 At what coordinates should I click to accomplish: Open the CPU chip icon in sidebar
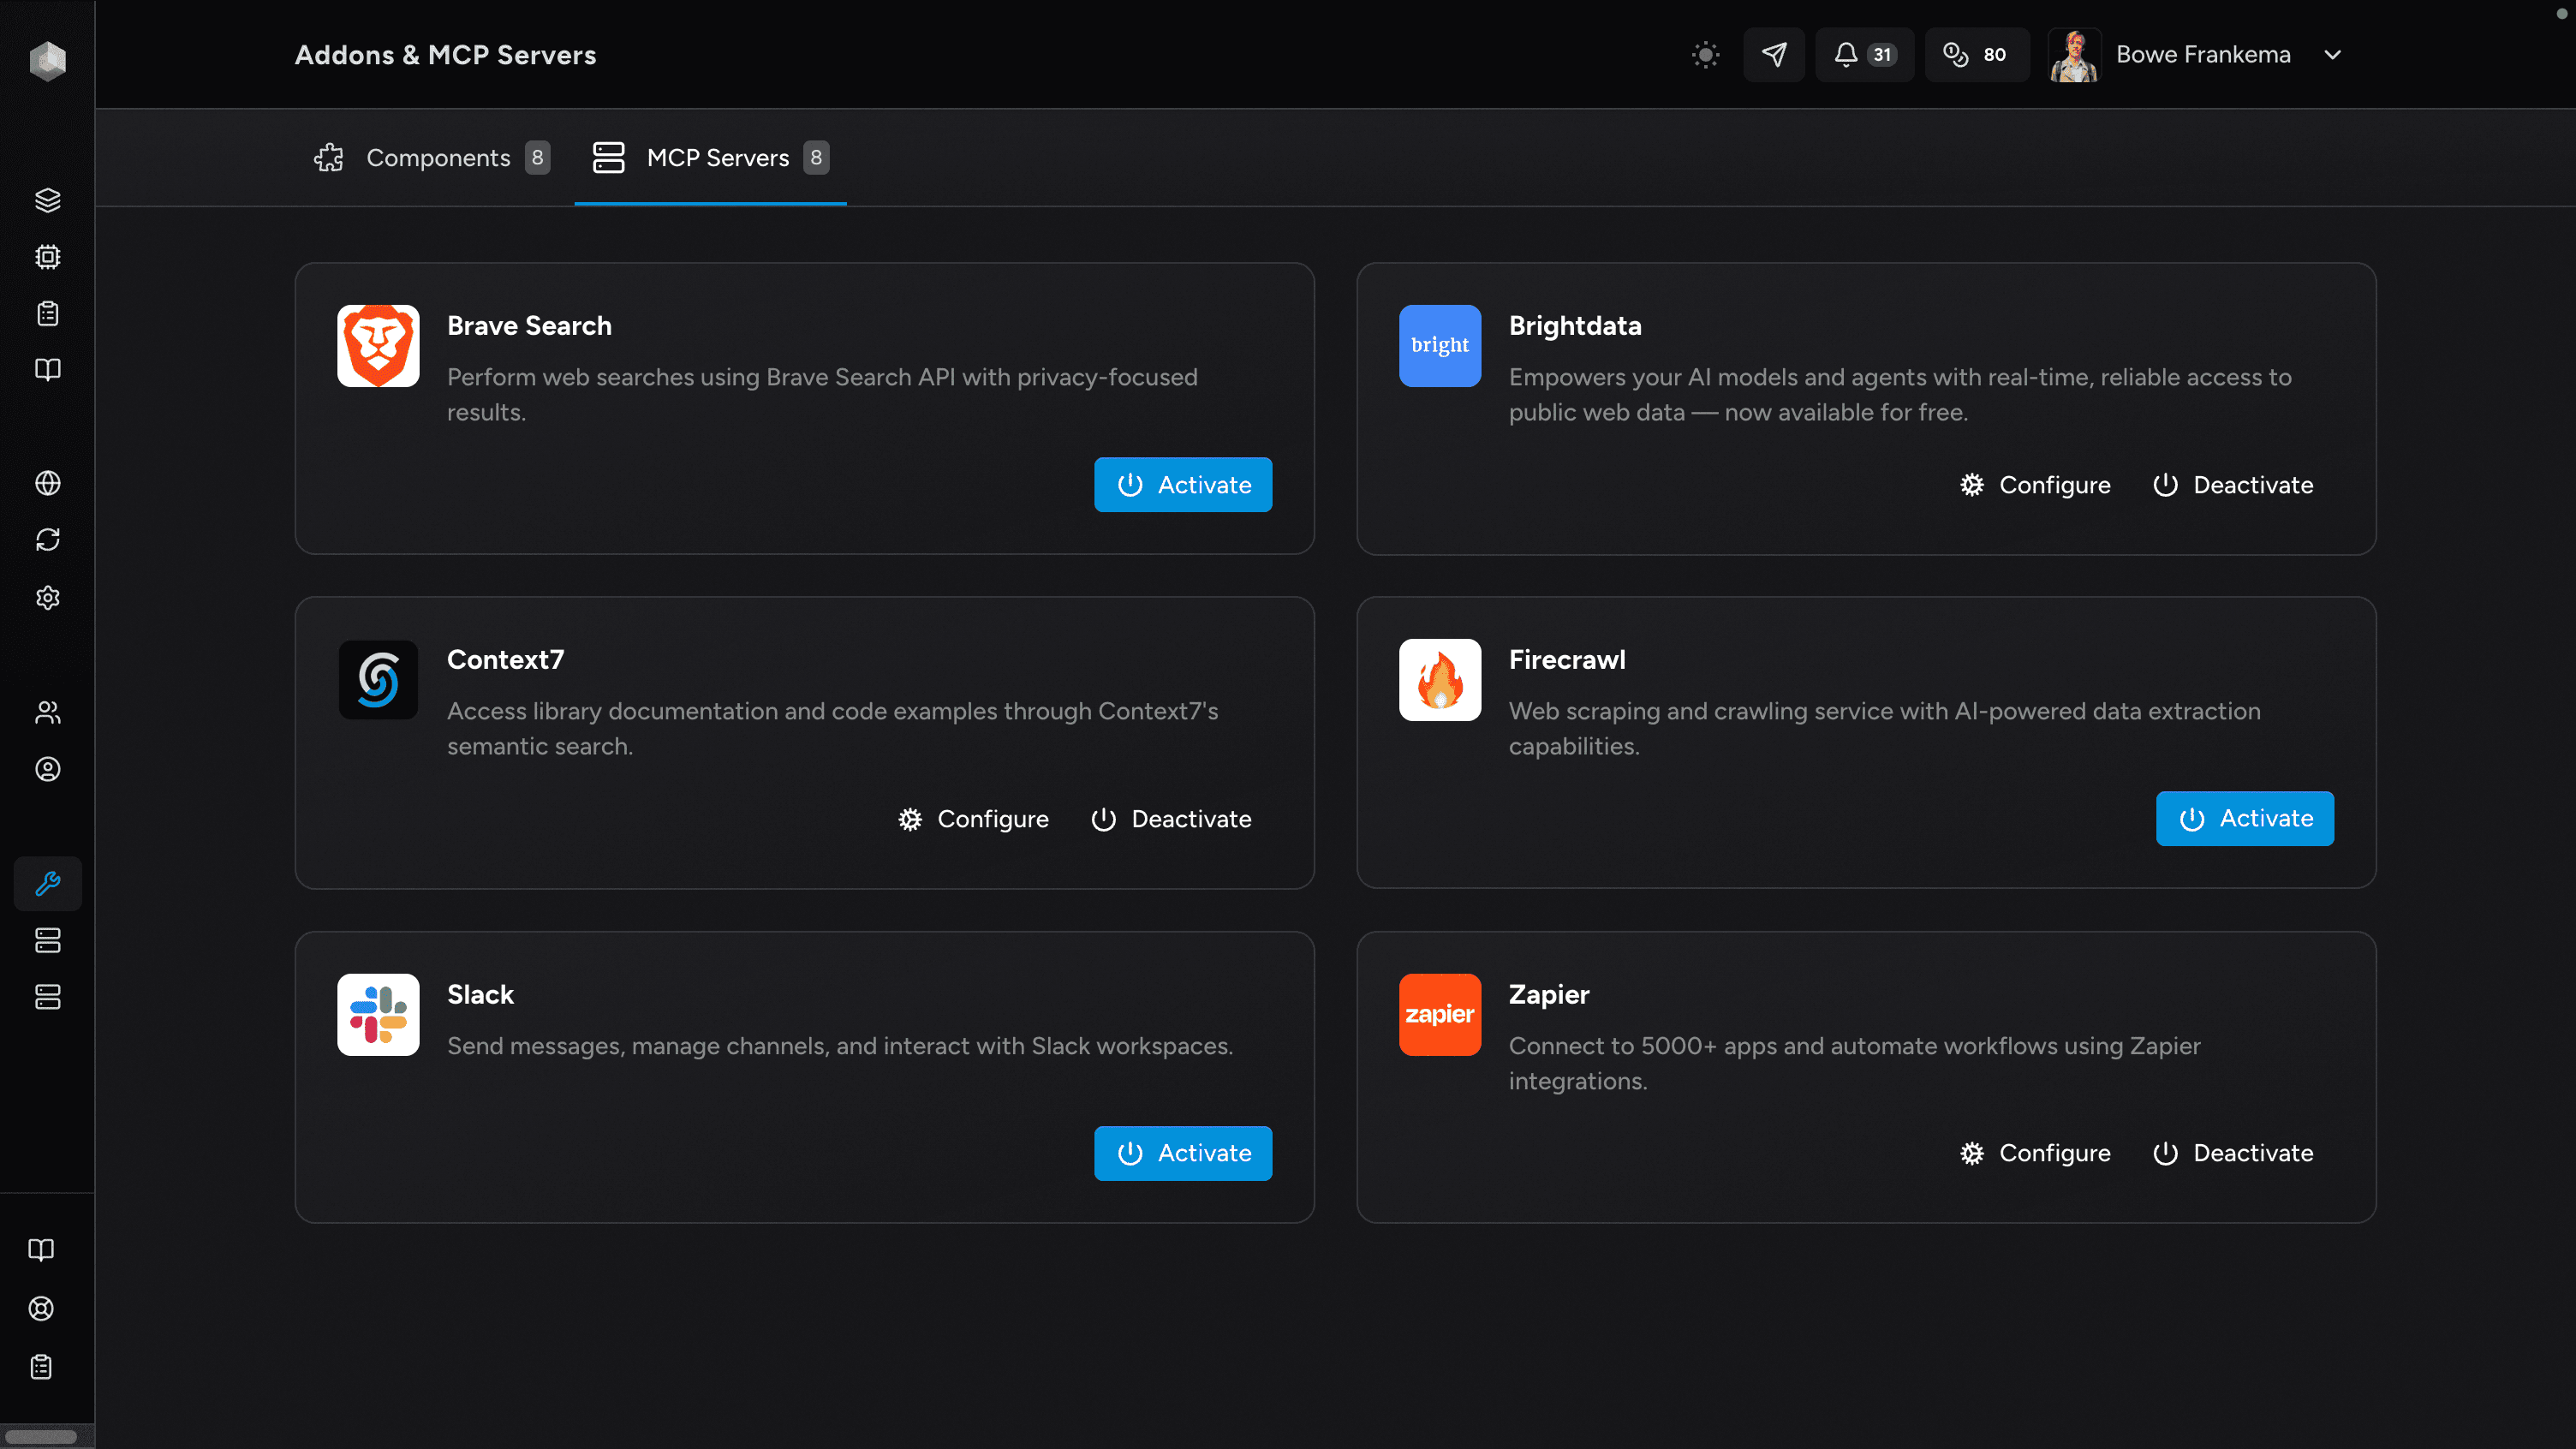[x=47, y=257]
